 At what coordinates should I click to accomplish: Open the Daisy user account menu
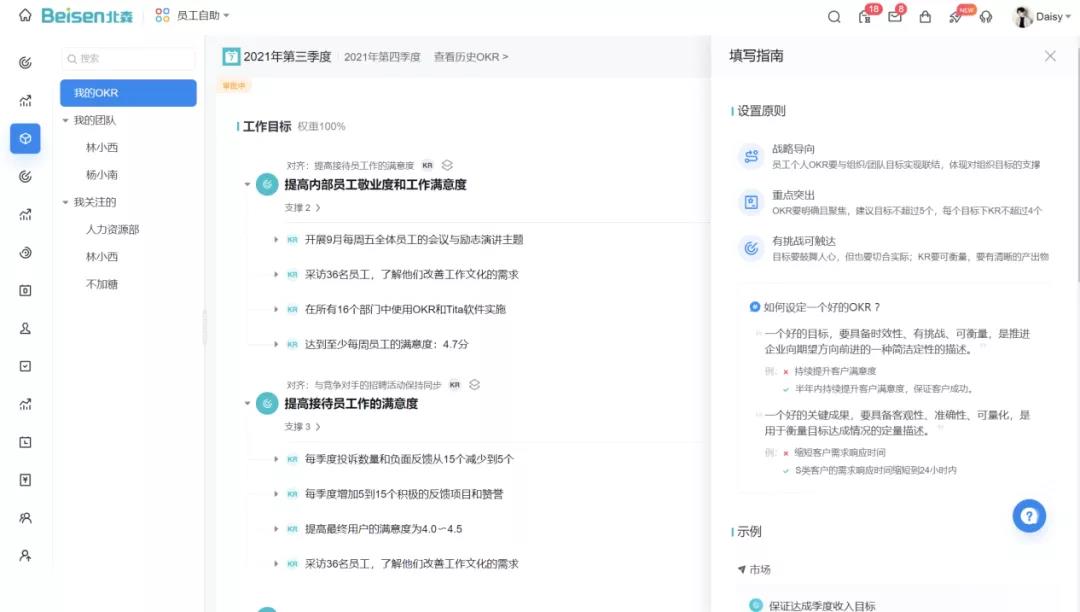(1041, 17)
